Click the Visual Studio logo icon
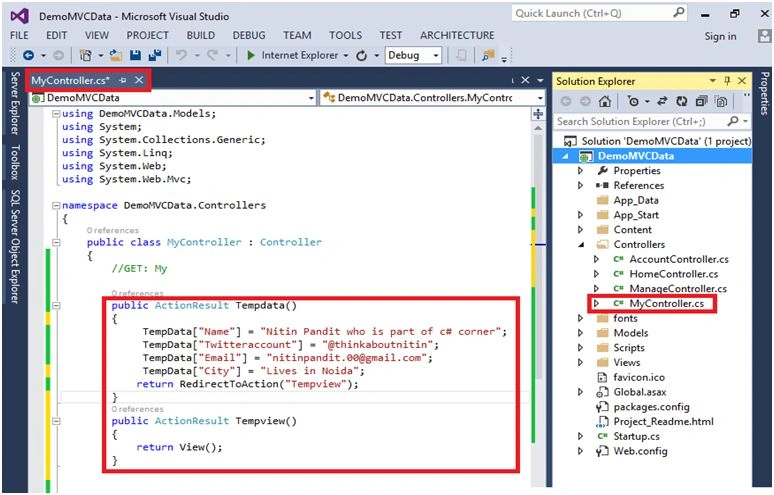Viewport: 774px width, 495px height. pyautogui.click(x=20, y=16)
